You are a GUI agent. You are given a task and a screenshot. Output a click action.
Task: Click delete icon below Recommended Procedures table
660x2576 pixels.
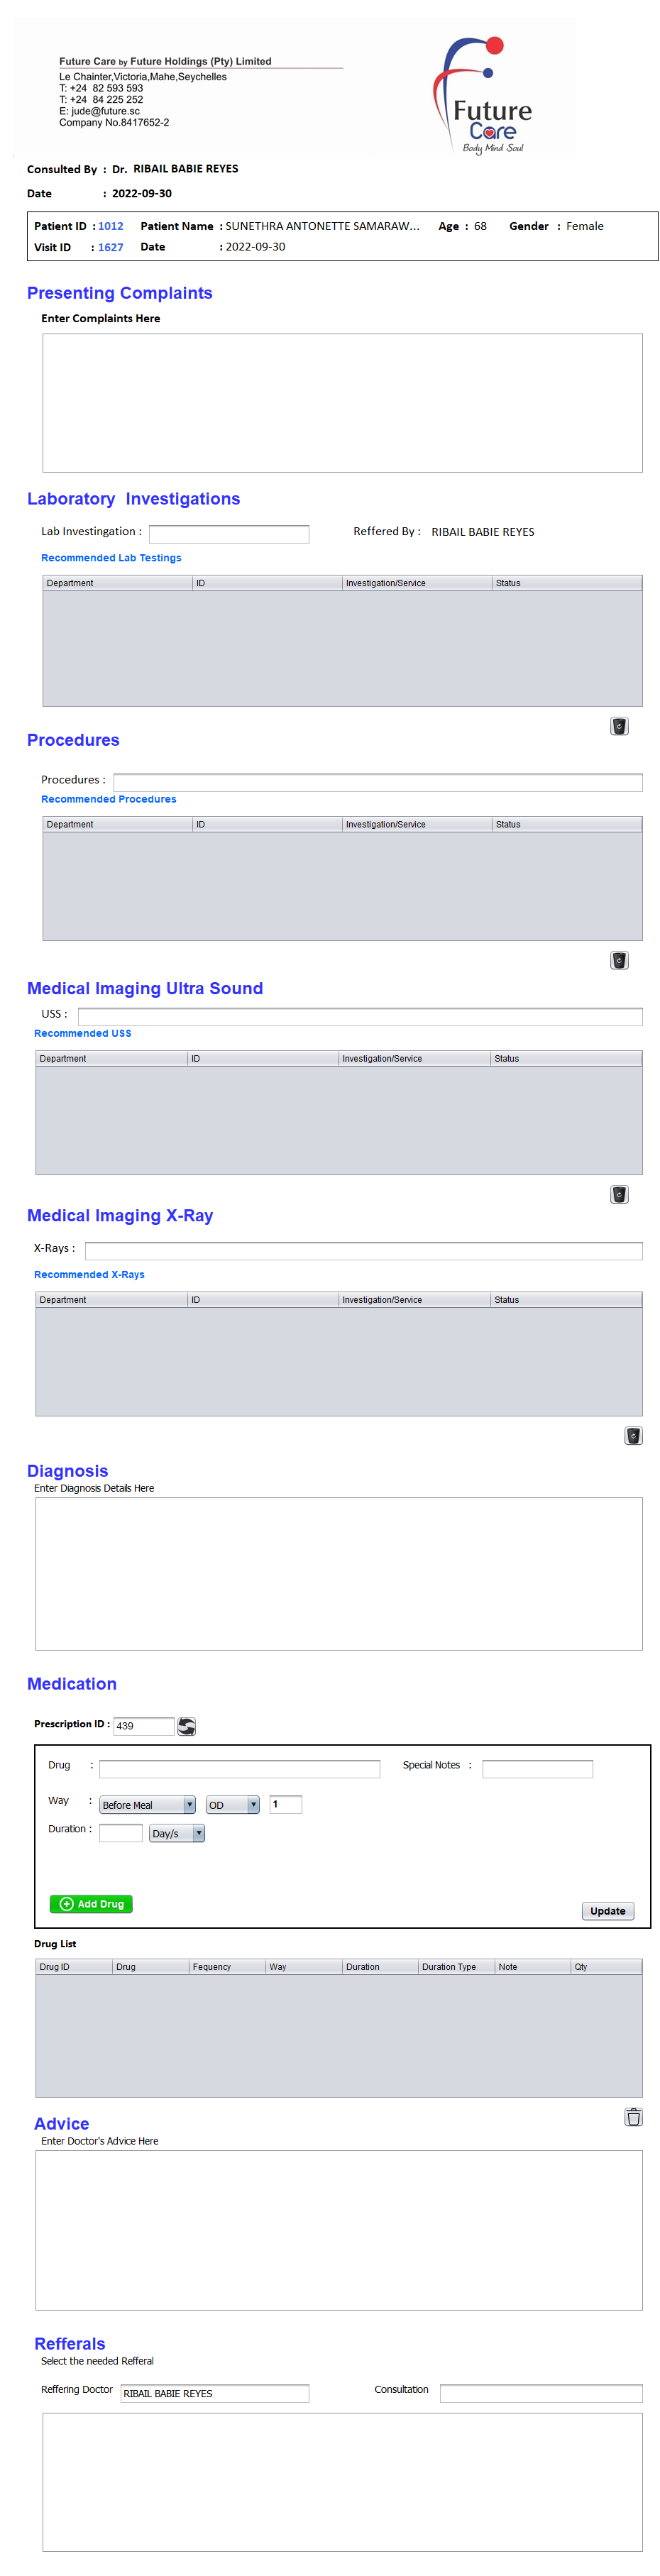(x=619, y=960)
